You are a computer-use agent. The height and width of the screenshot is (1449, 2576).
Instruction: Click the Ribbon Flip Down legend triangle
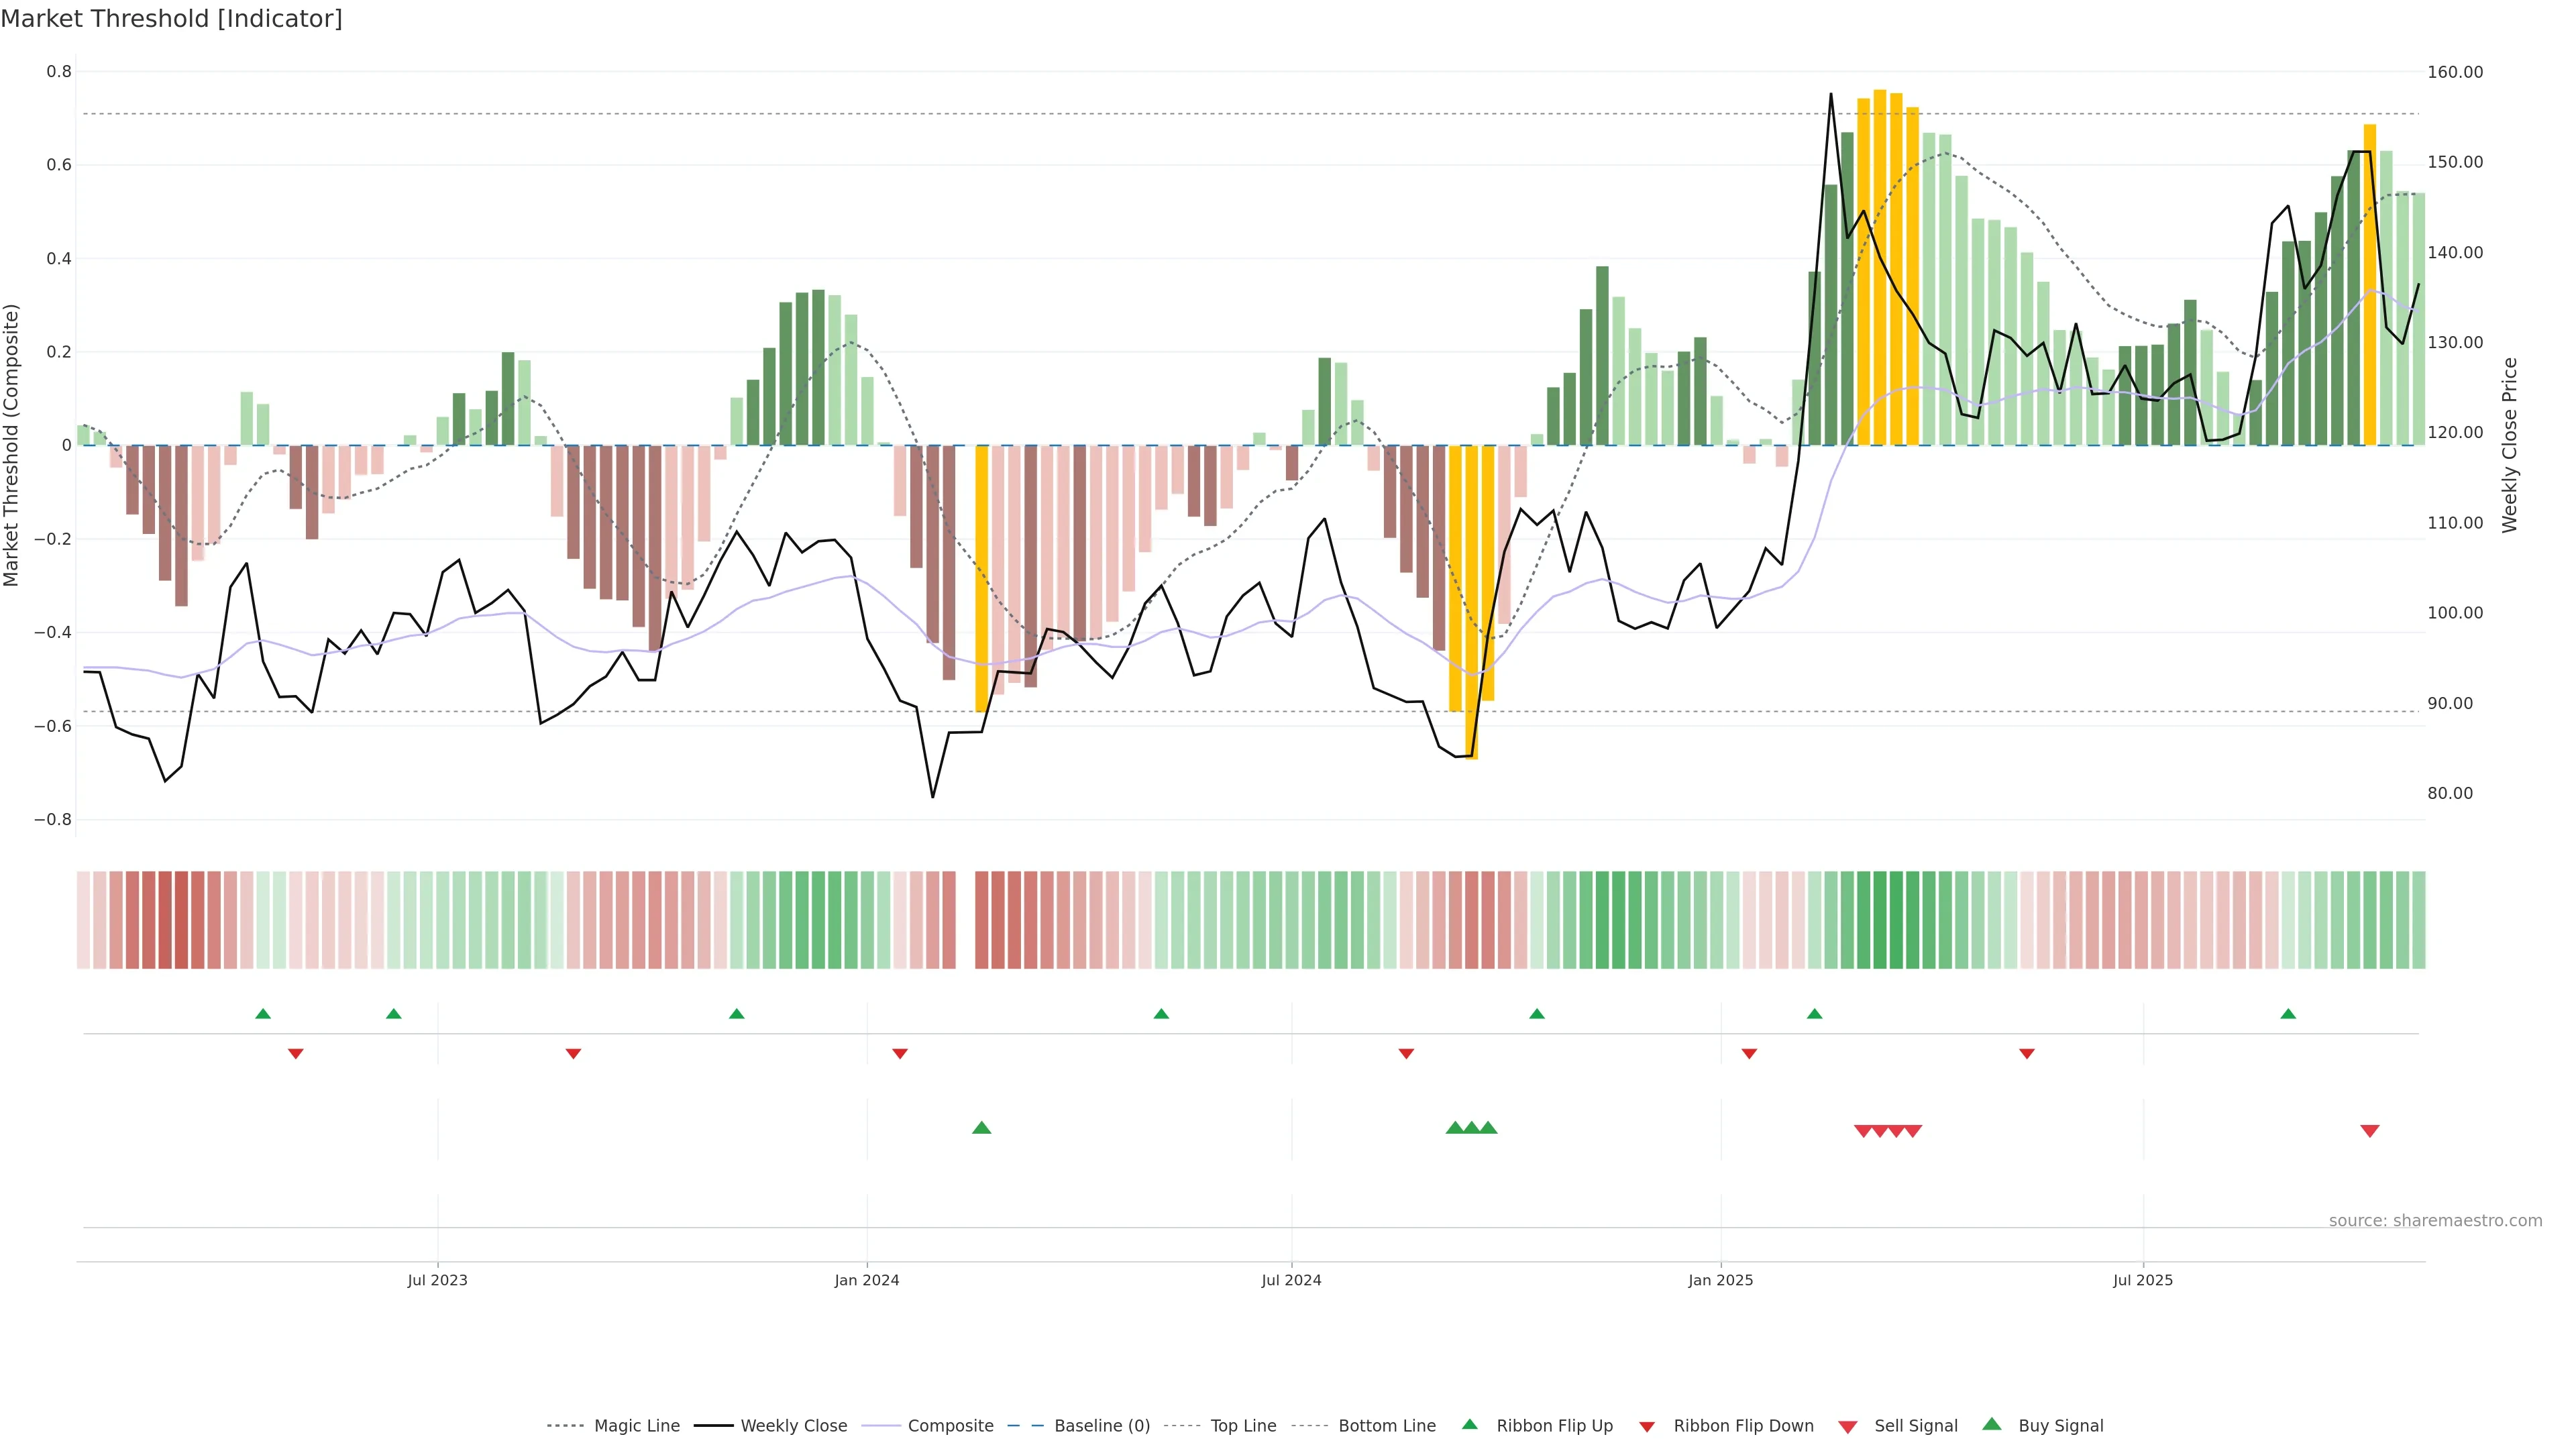[1647, 1427]
